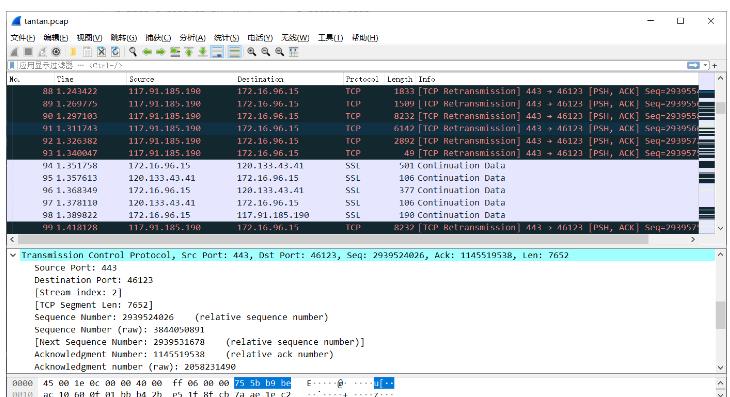Collapse the Transmission Control Protocol tree node
The width and height of the screenshot is (730, 397).
(x=13, y=255)
